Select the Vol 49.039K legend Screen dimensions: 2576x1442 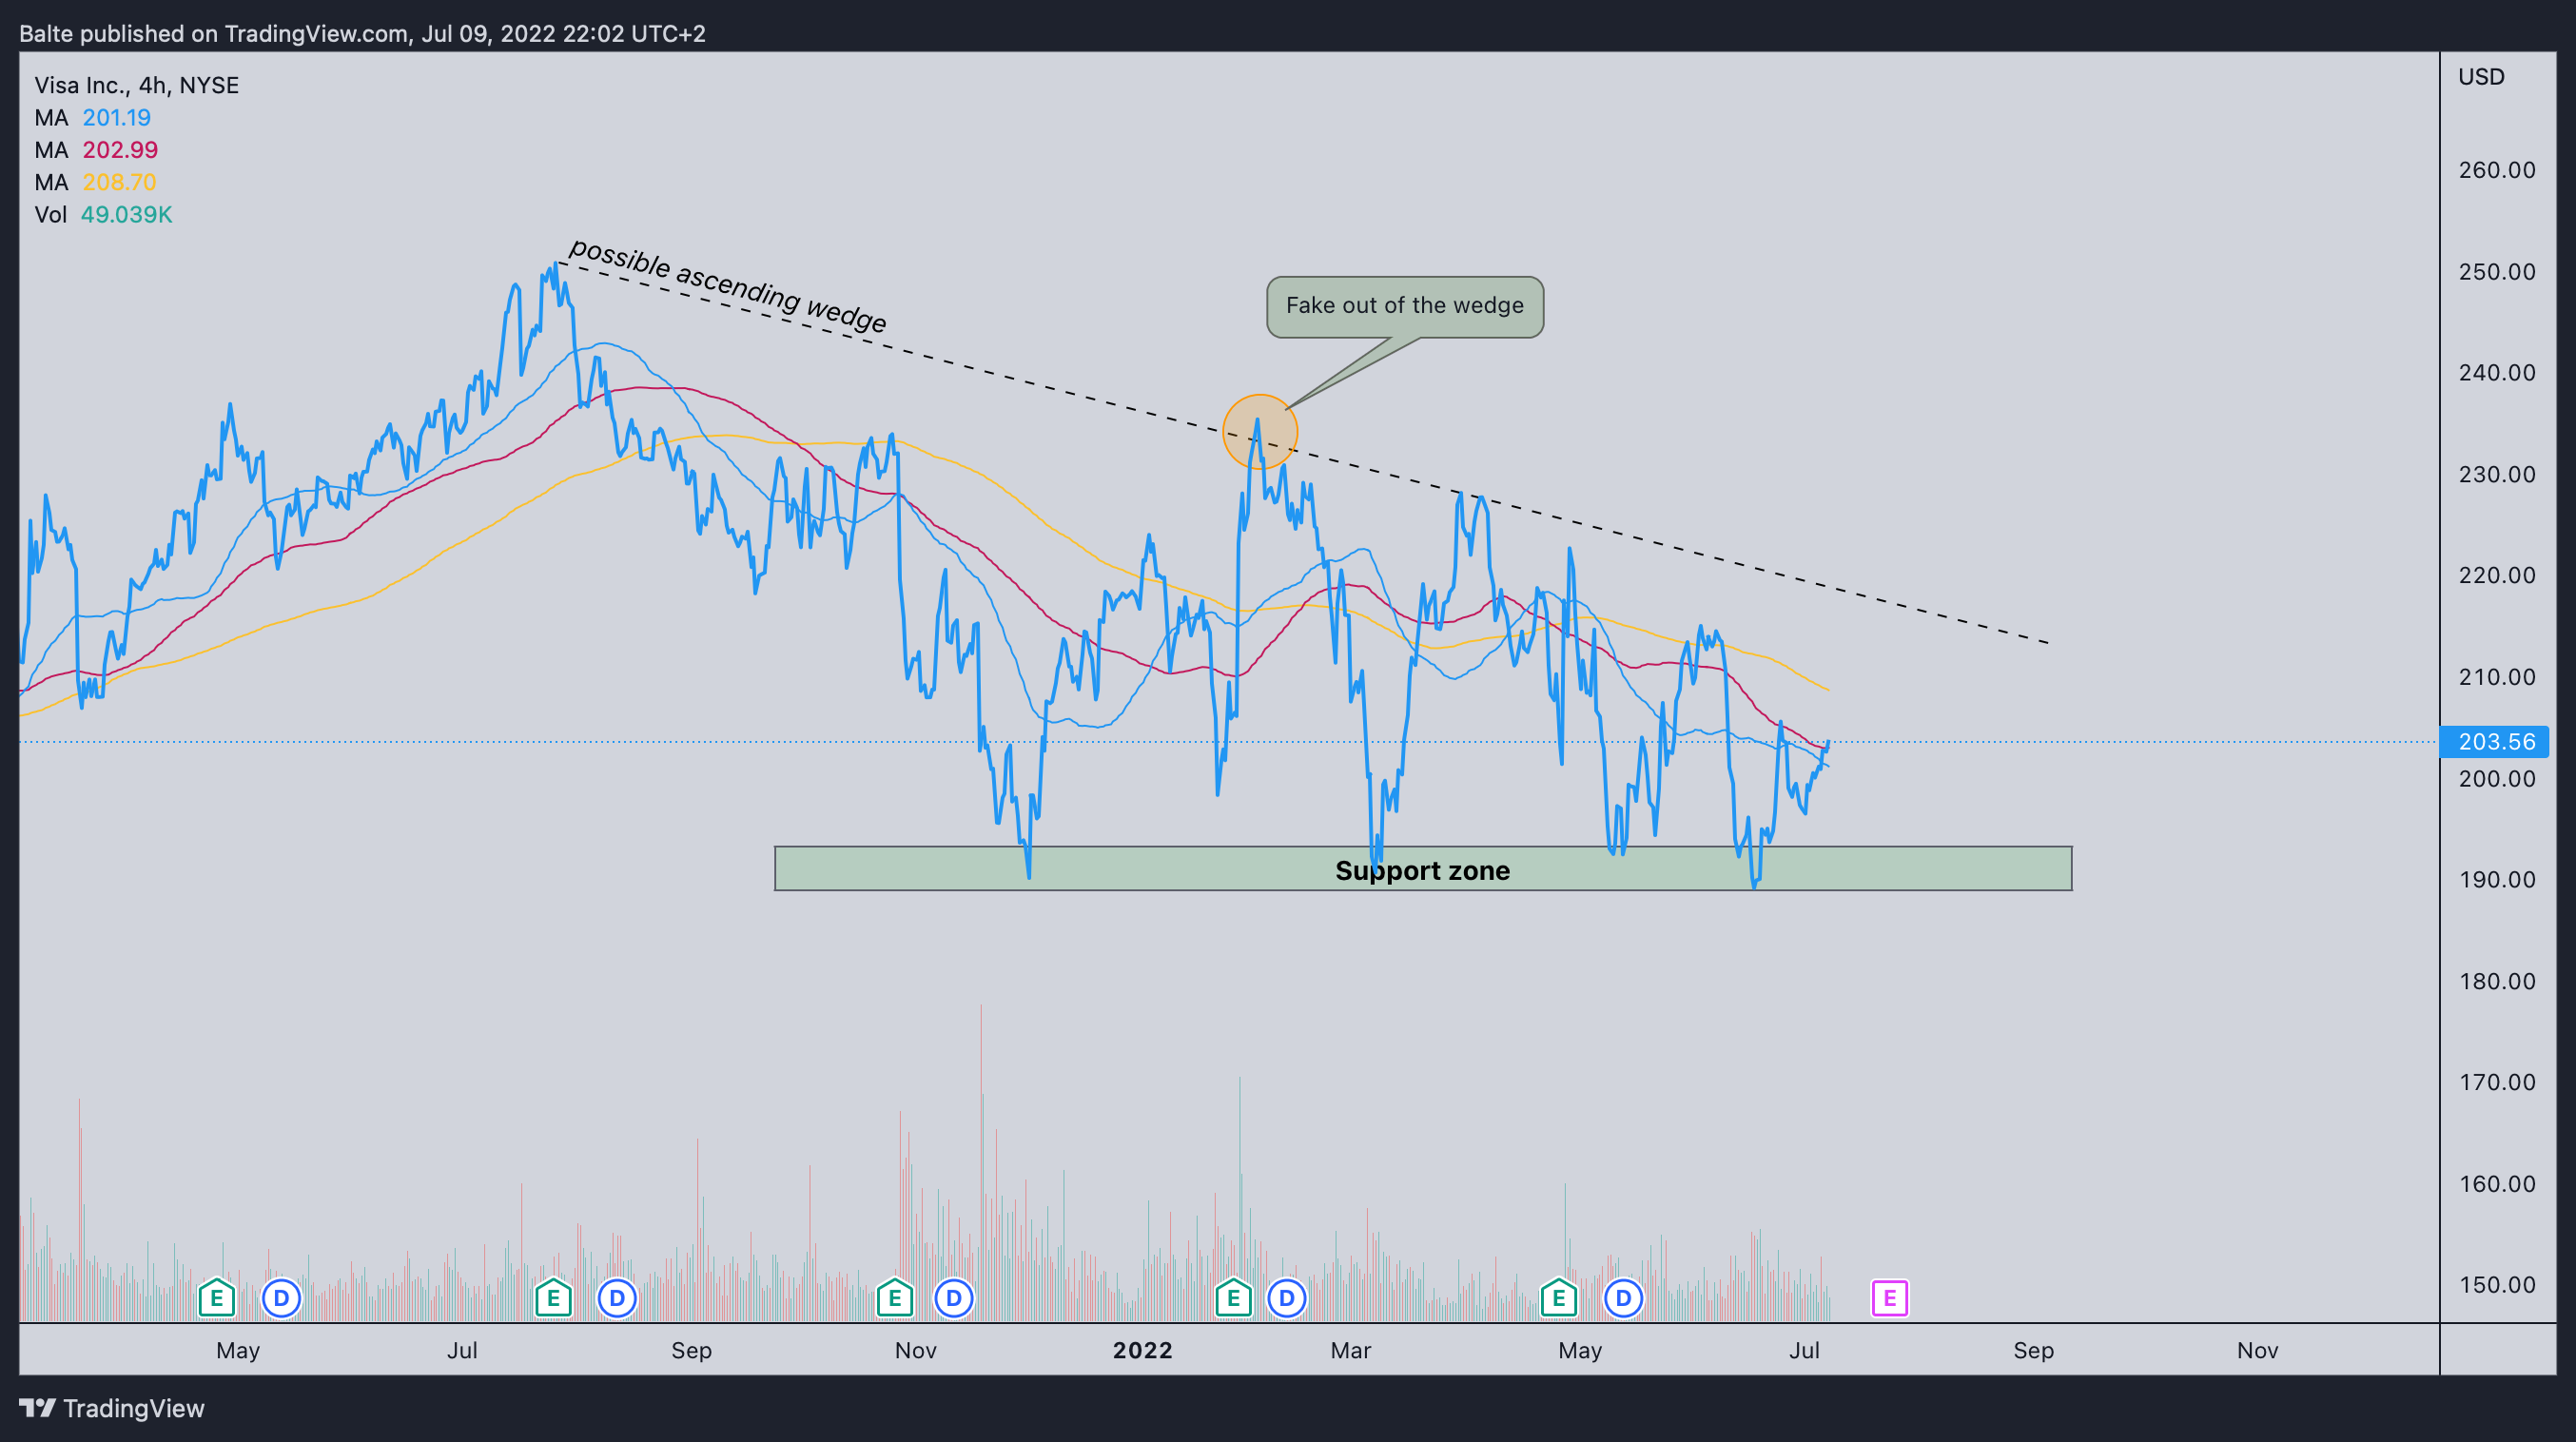[x=103, y=214]
